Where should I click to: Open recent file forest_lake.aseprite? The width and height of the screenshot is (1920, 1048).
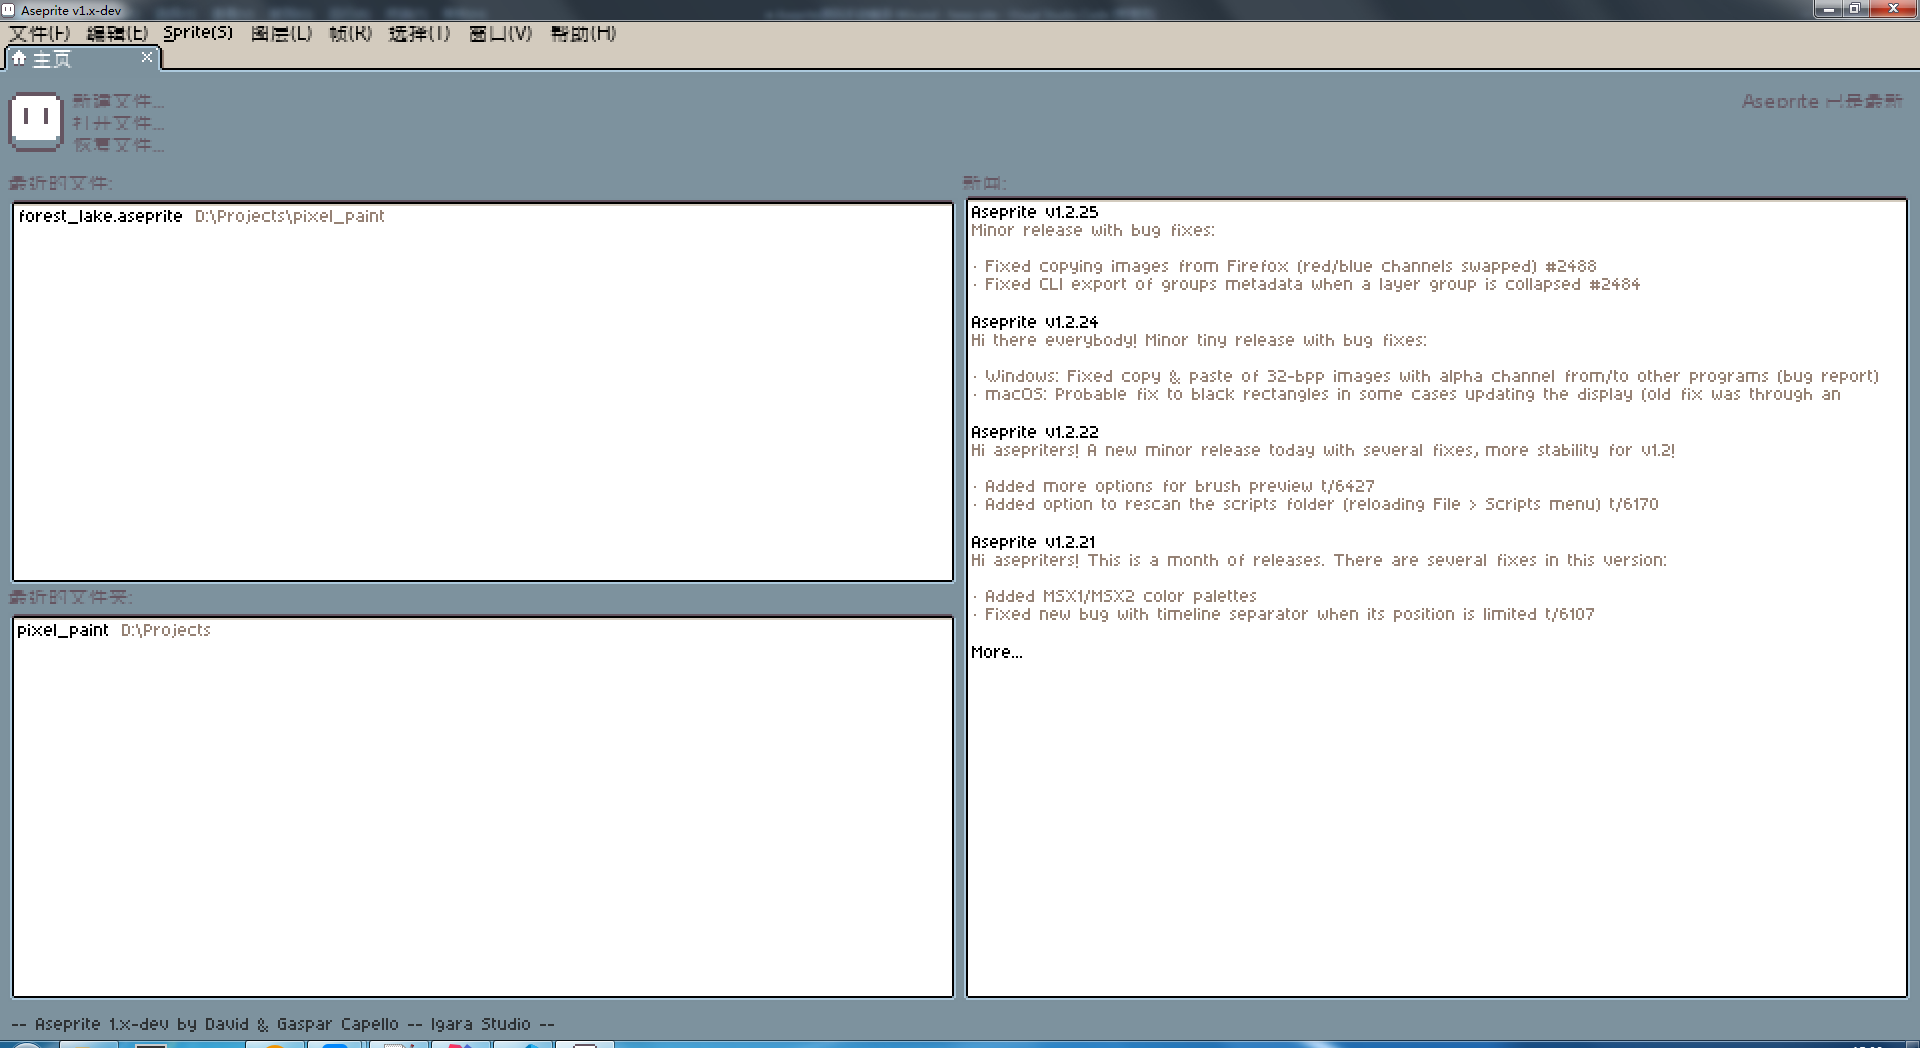click(x=483, y=216)
